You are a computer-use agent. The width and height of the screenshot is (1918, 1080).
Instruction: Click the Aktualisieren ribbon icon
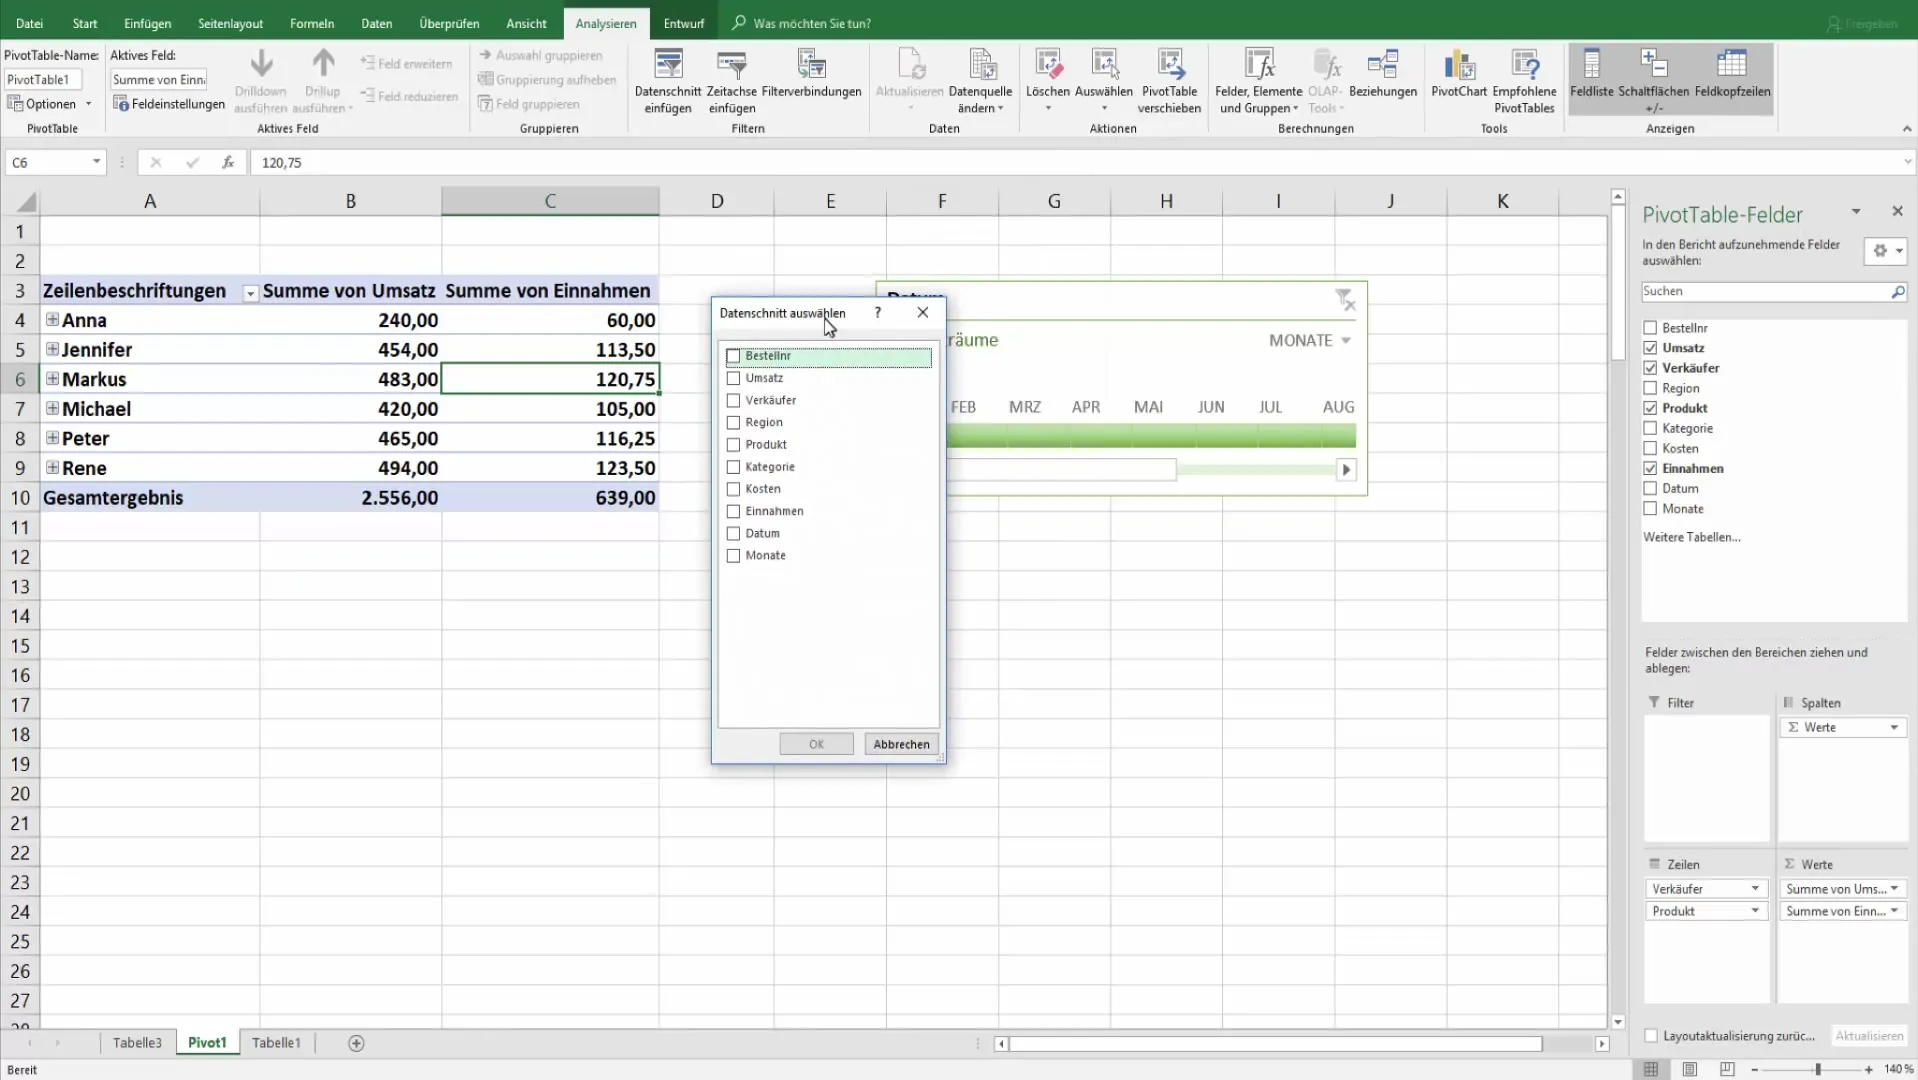[910, 66]
